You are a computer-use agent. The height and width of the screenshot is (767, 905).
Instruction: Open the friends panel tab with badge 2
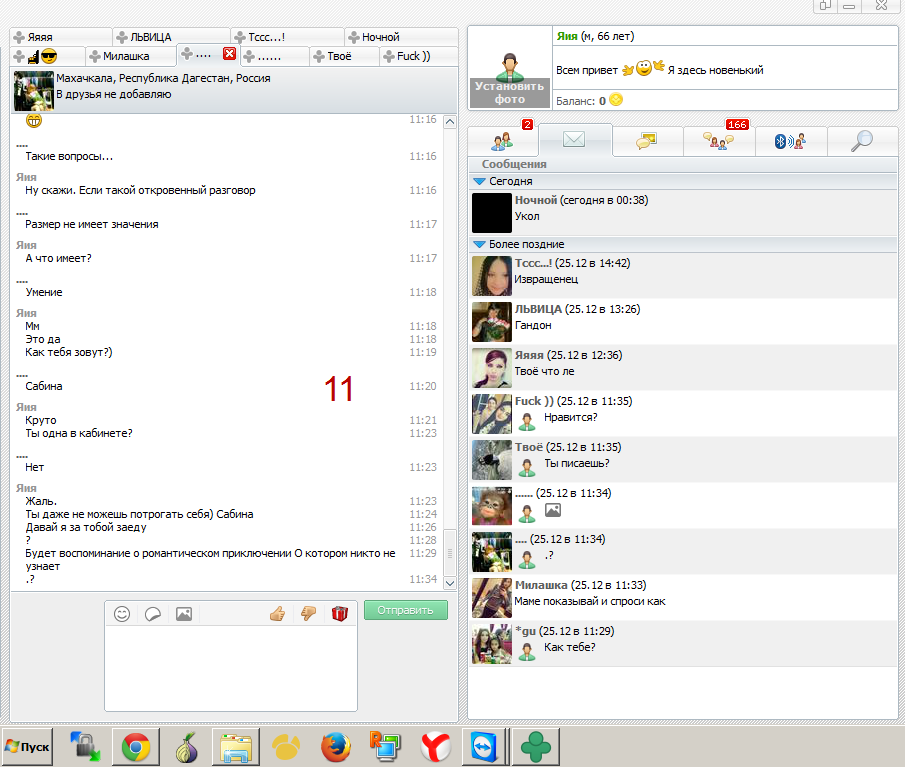pyautogui.click(x=502, y=140)
